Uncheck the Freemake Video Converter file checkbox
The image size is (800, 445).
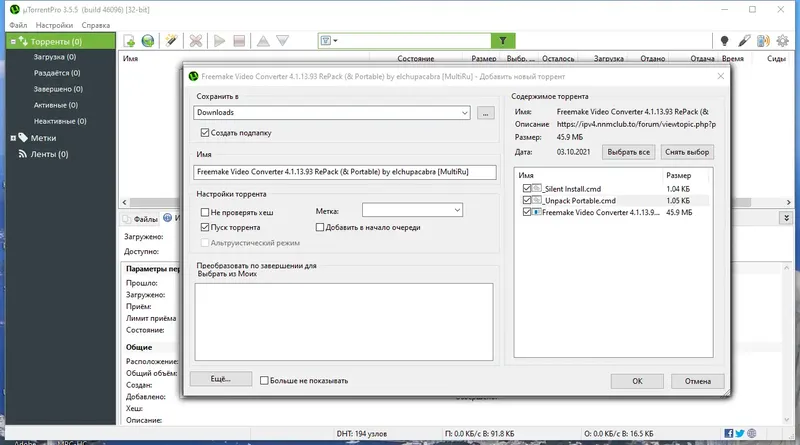[x=527, y=212]
